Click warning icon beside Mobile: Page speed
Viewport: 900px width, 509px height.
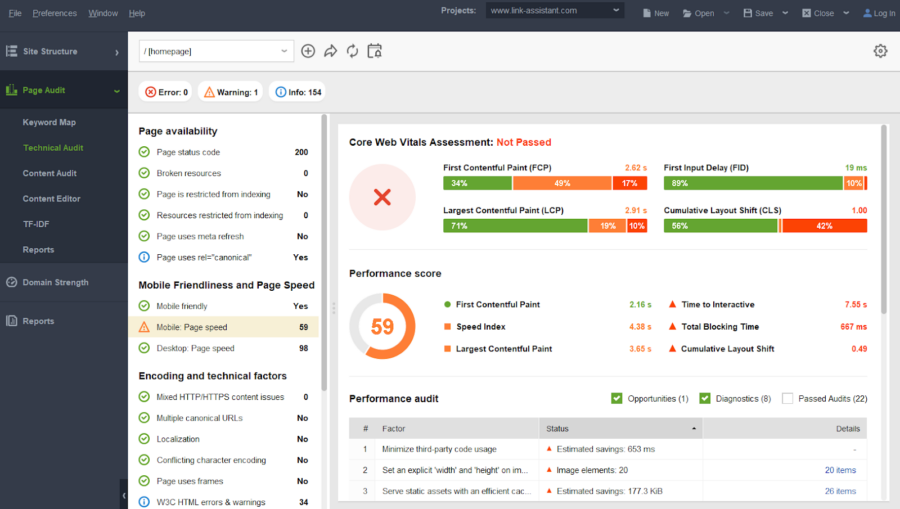point(144,327)
